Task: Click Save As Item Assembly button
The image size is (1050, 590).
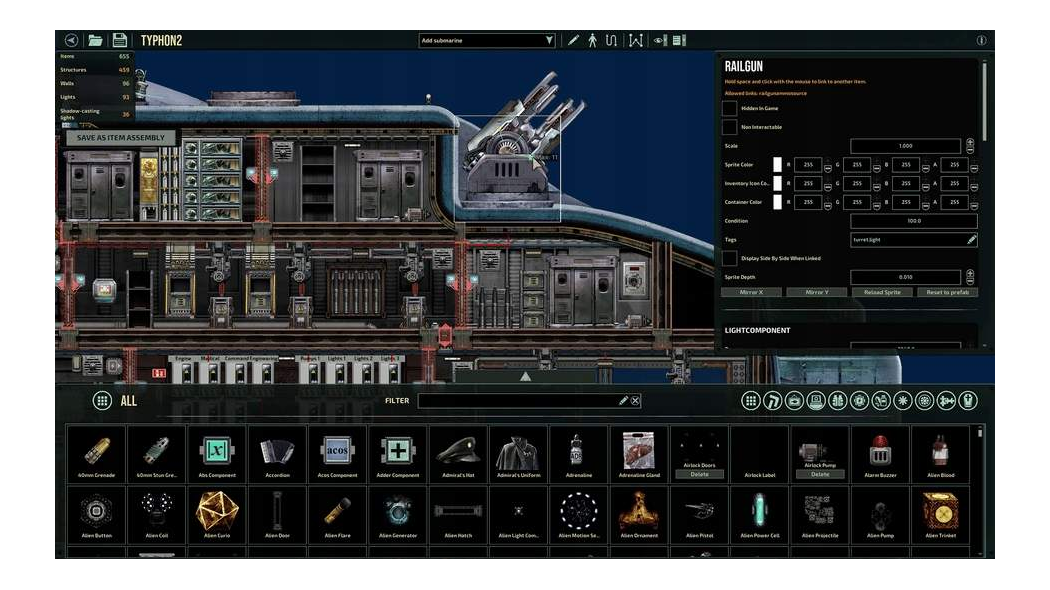Action: pyautogui.click(x=121, y=137)
